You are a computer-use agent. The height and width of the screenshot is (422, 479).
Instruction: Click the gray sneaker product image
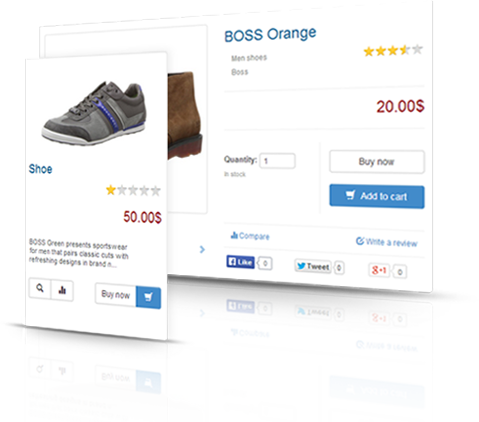(x=95, y=113)
